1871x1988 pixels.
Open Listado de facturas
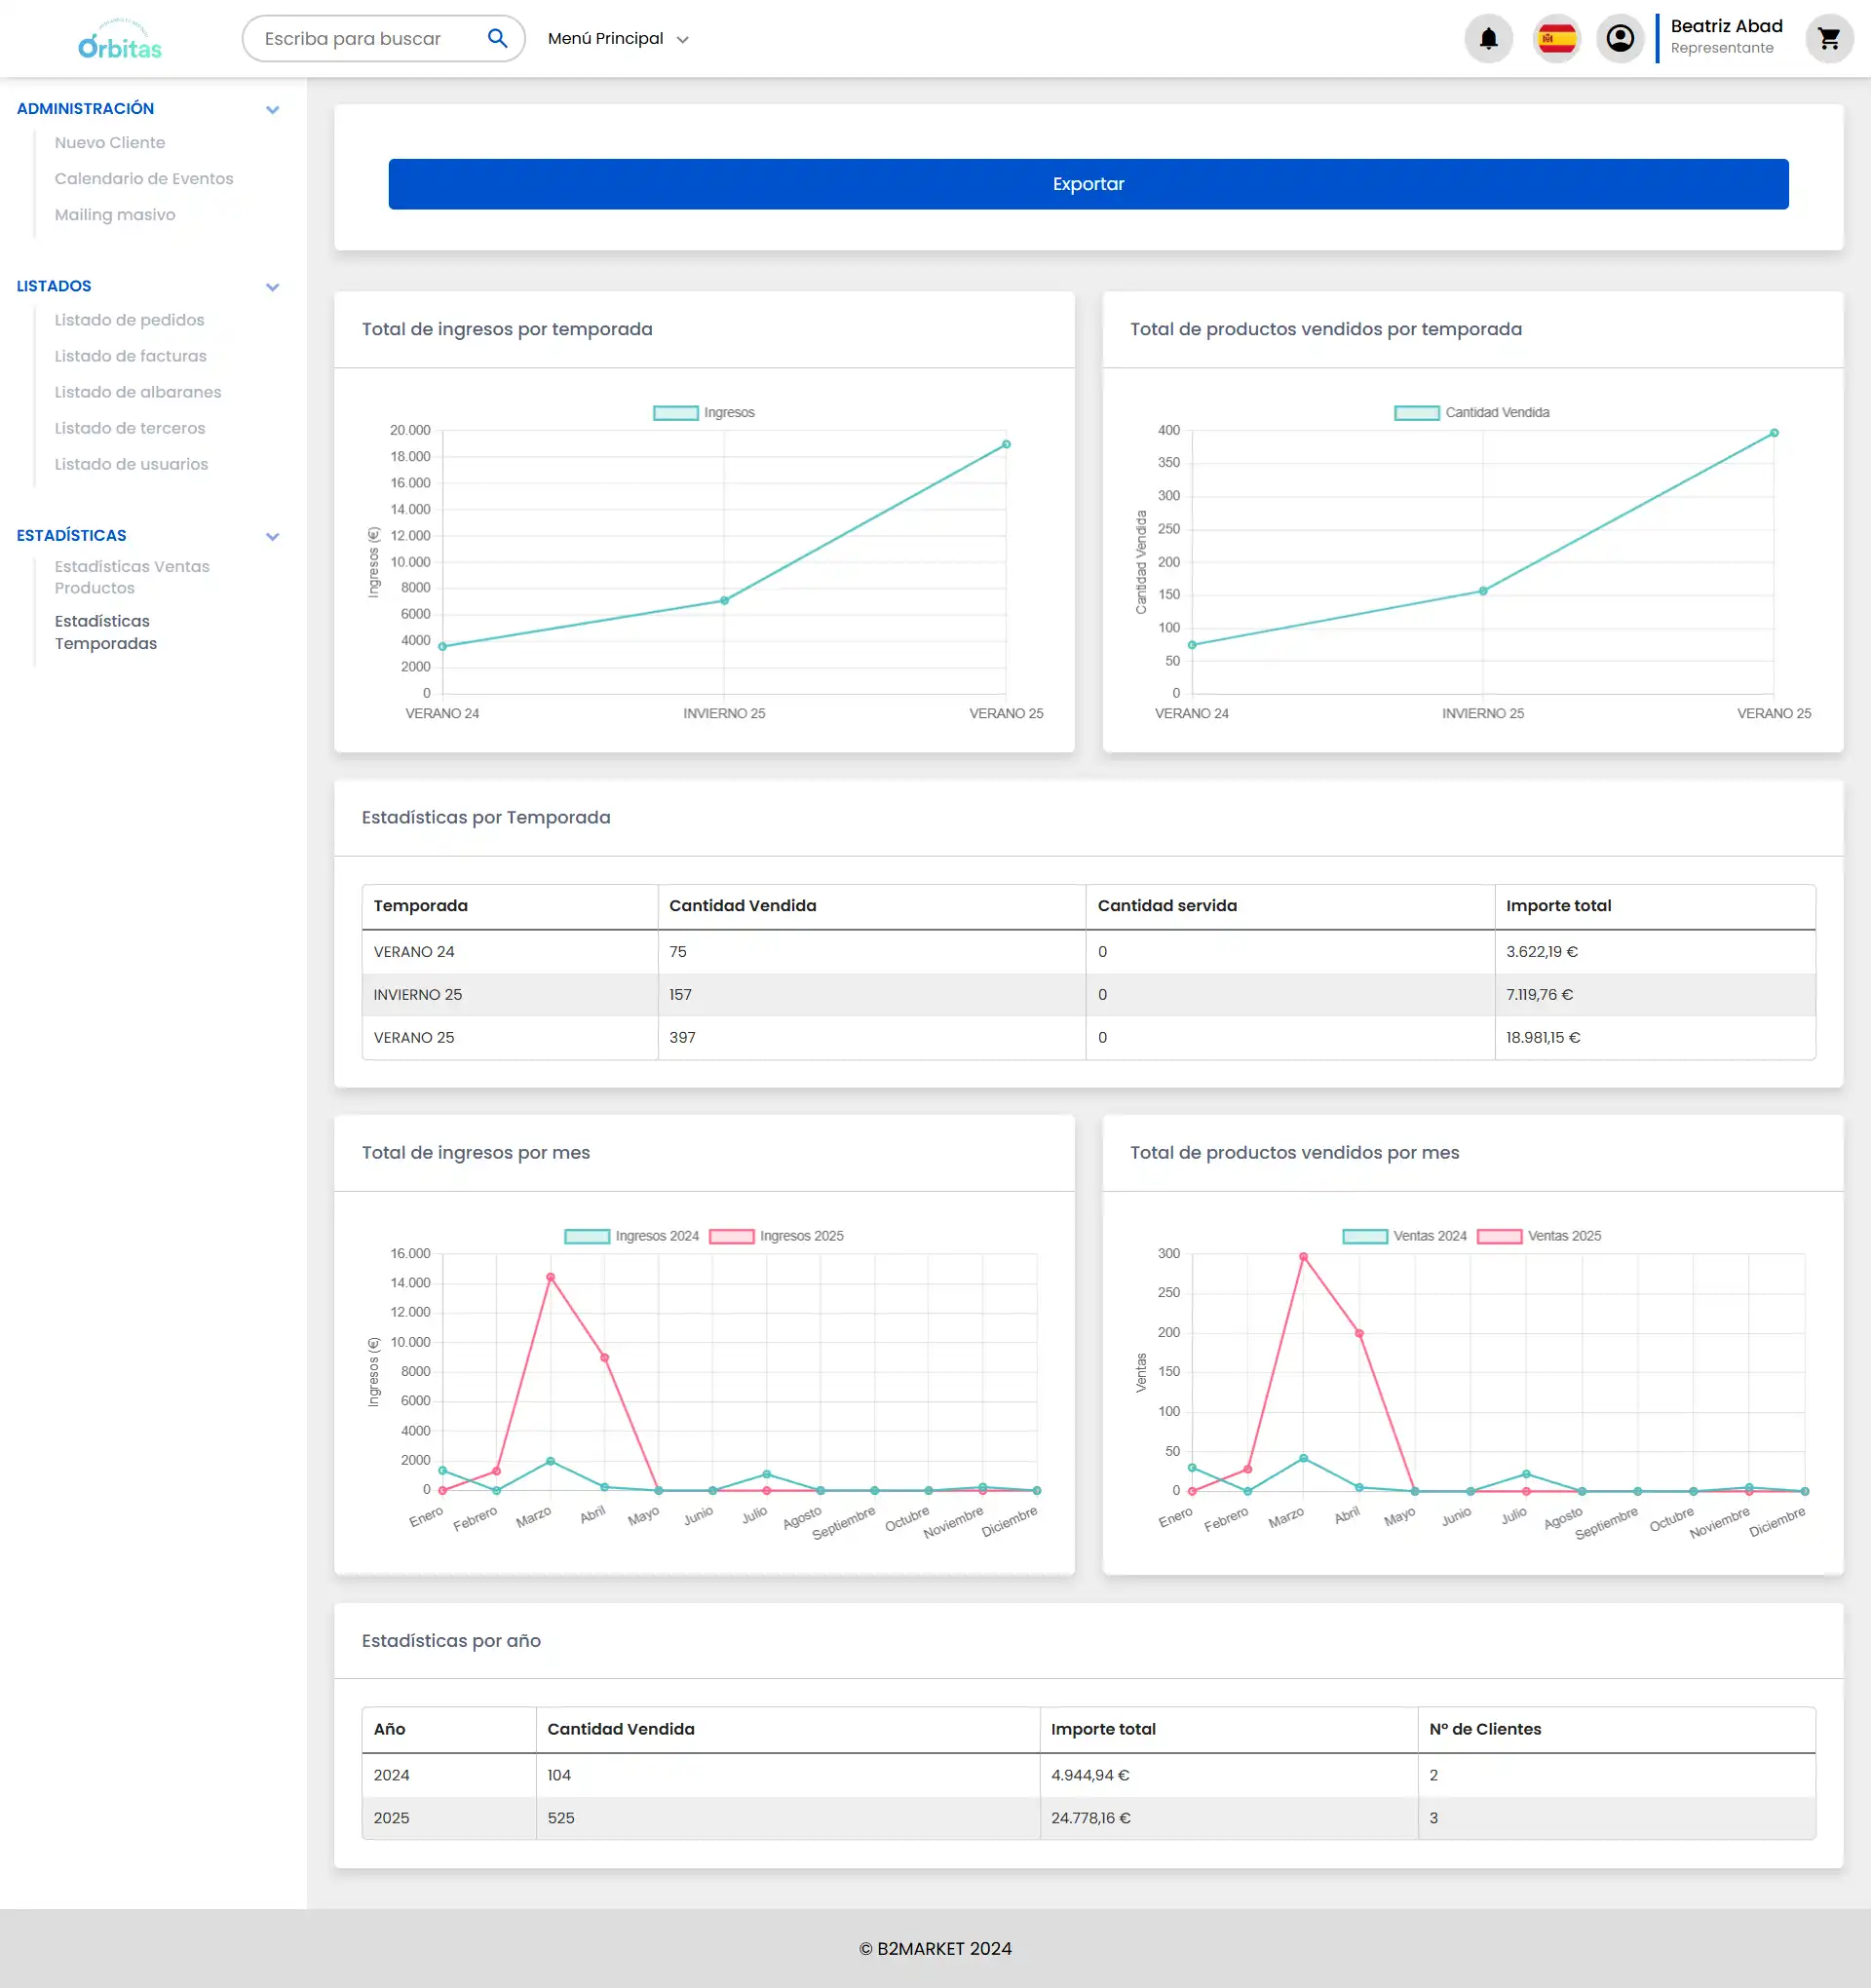[x=130, y=356]
